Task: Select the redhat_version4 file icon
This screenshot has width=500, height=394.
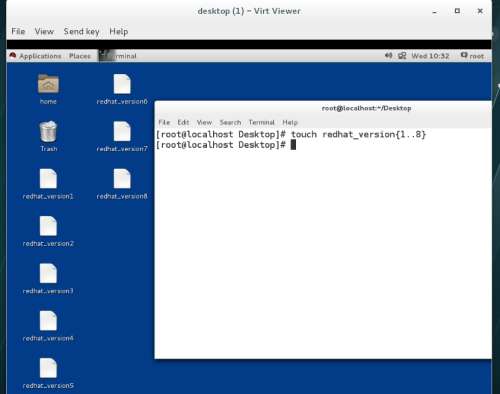Action: (48, 321)
